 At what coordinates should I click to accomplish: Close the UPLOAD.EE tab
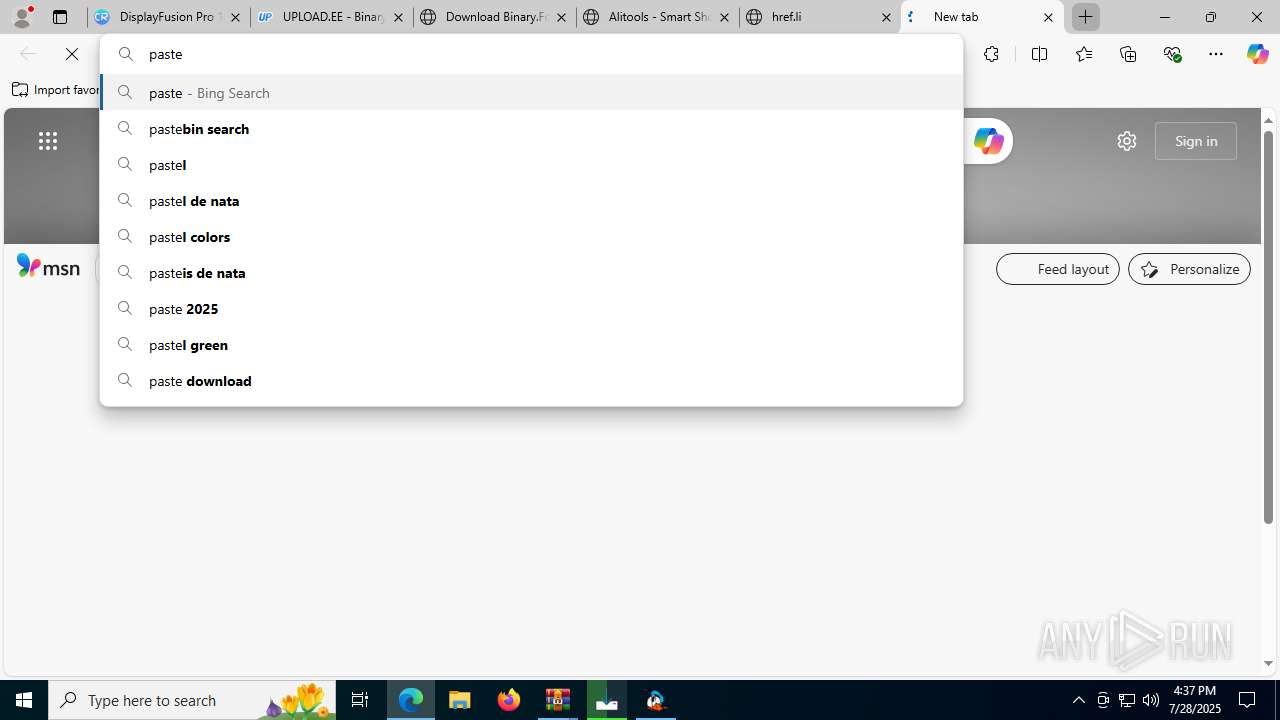pyautogui.click(x=398, y=17)
